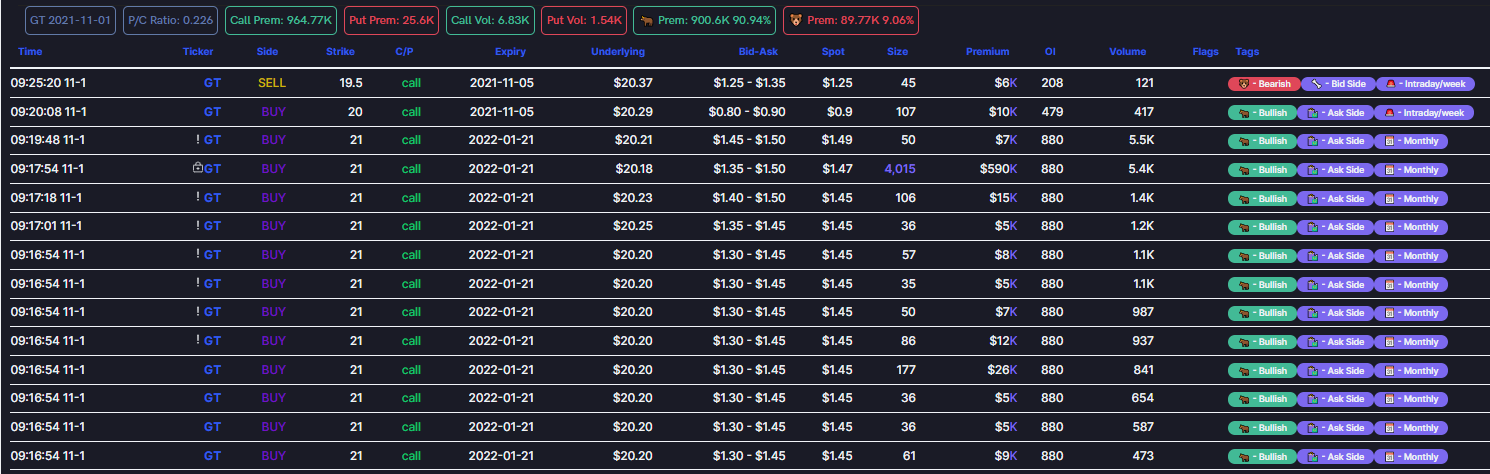Click the 5.5K volume value
Viewport: 1490px width, 474px height.
click(1140, 141)
